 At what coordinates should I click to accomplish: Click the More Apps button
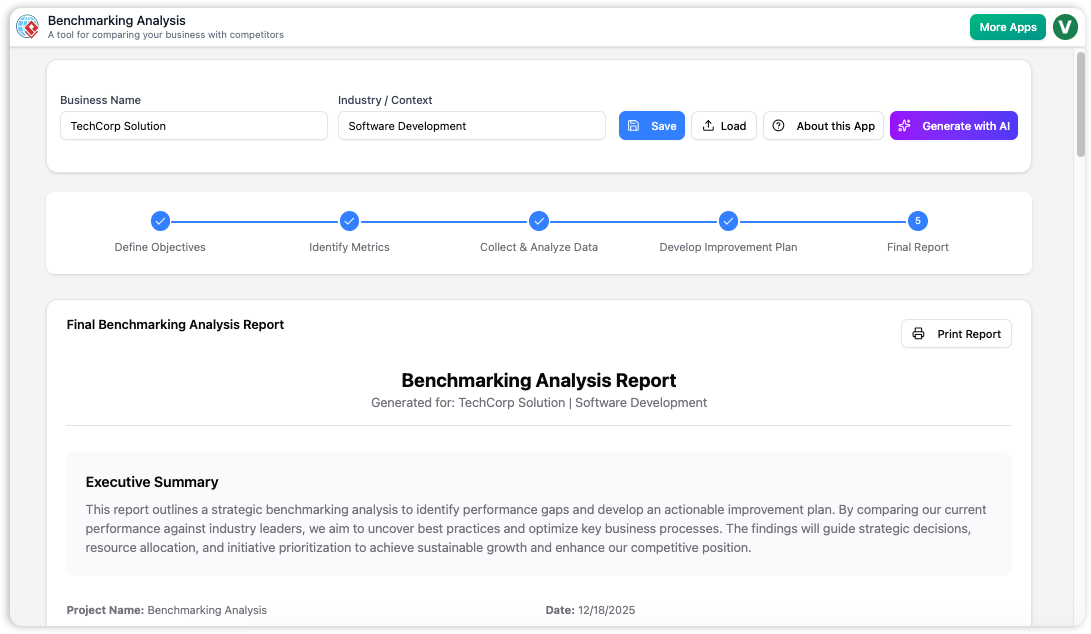pyautogui.click(x=1007, y=26)
